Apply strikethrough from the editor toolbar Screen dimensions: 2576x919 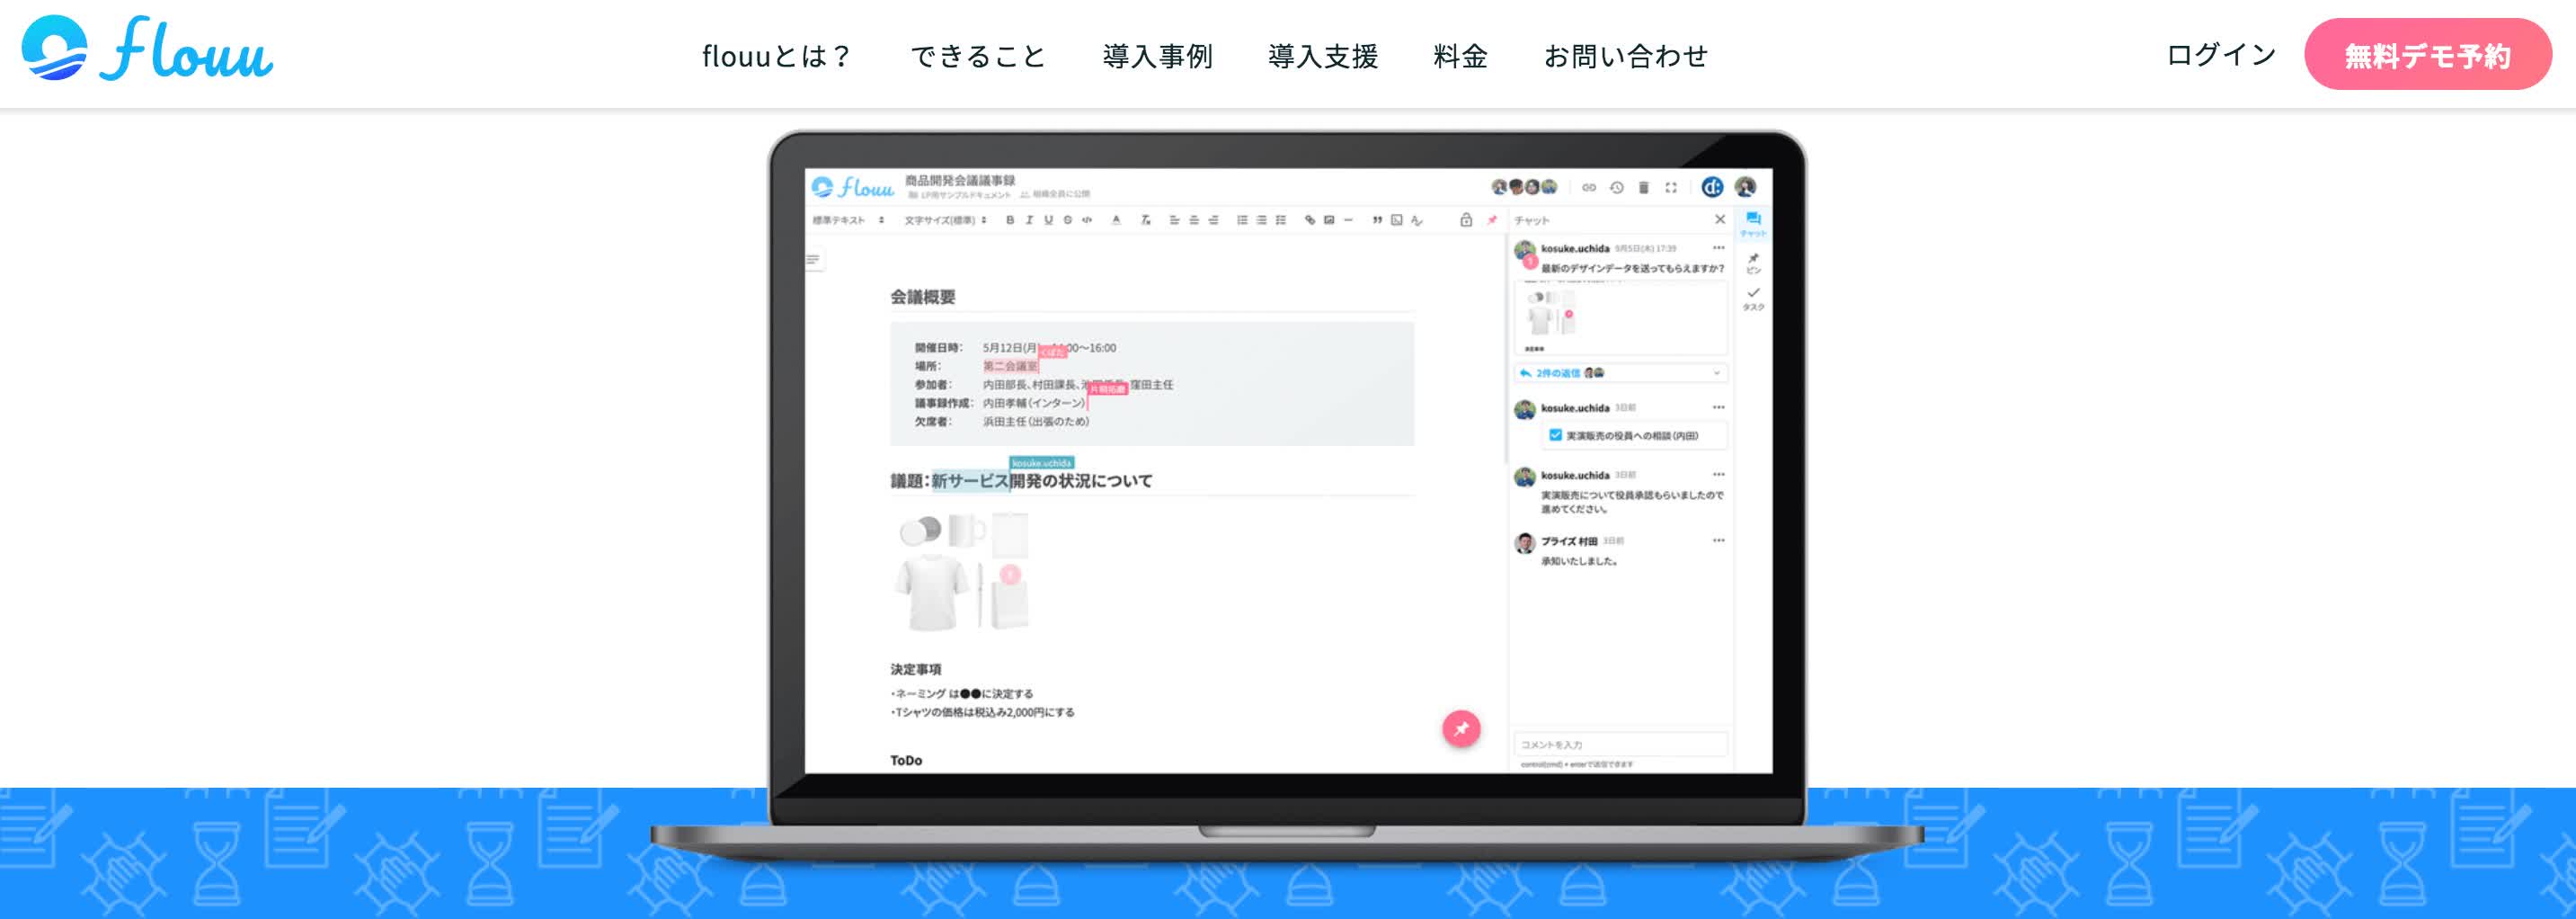[1068, 220]
